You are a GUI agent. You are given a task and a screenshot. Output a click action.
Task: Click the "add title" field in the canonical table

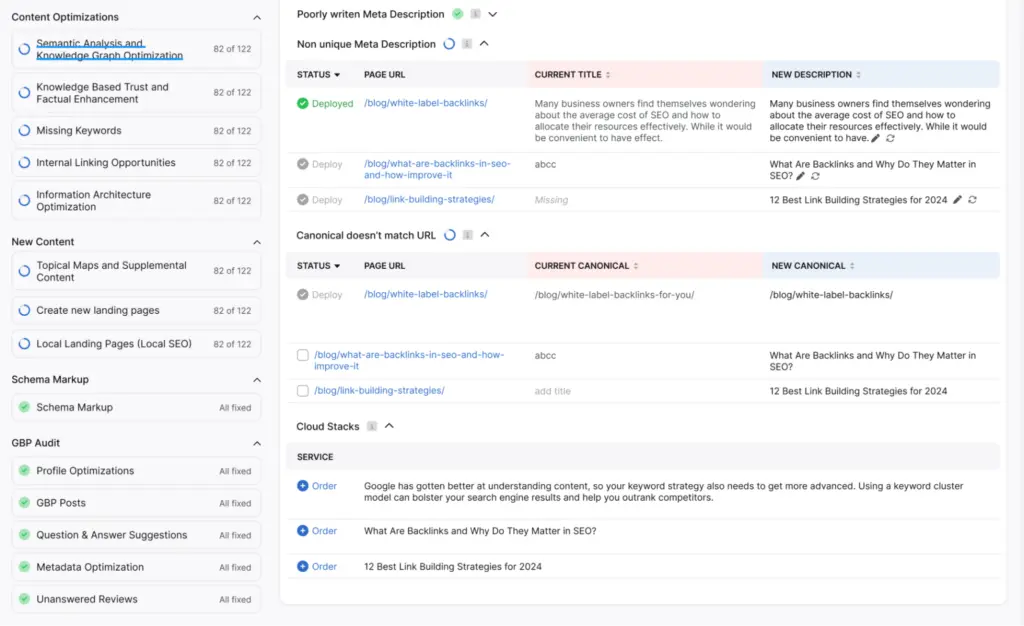[552, 391]
